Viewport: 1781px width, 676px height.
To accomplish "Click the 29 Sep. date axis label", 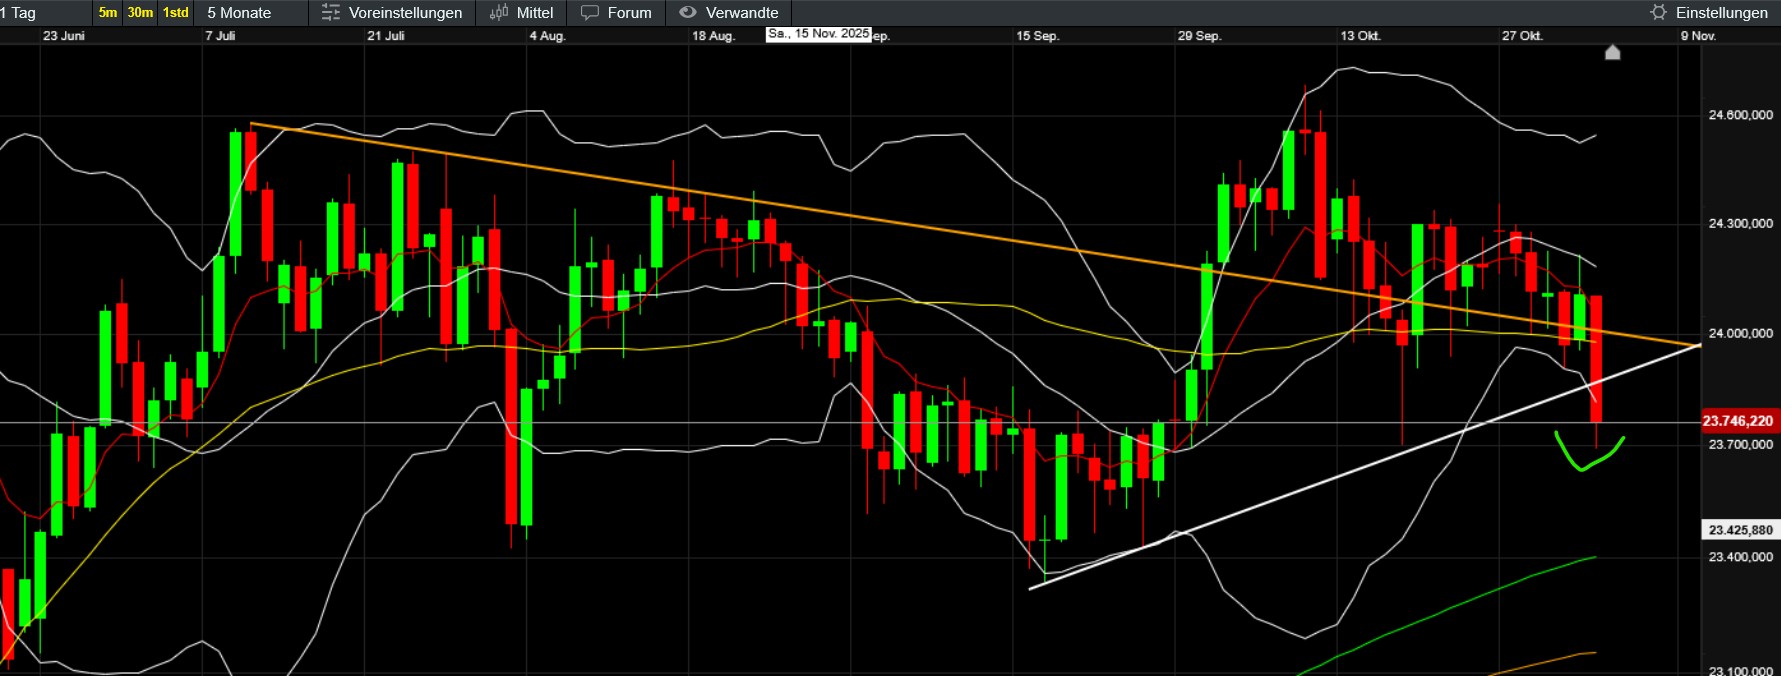I will (x=1199, y=36).
